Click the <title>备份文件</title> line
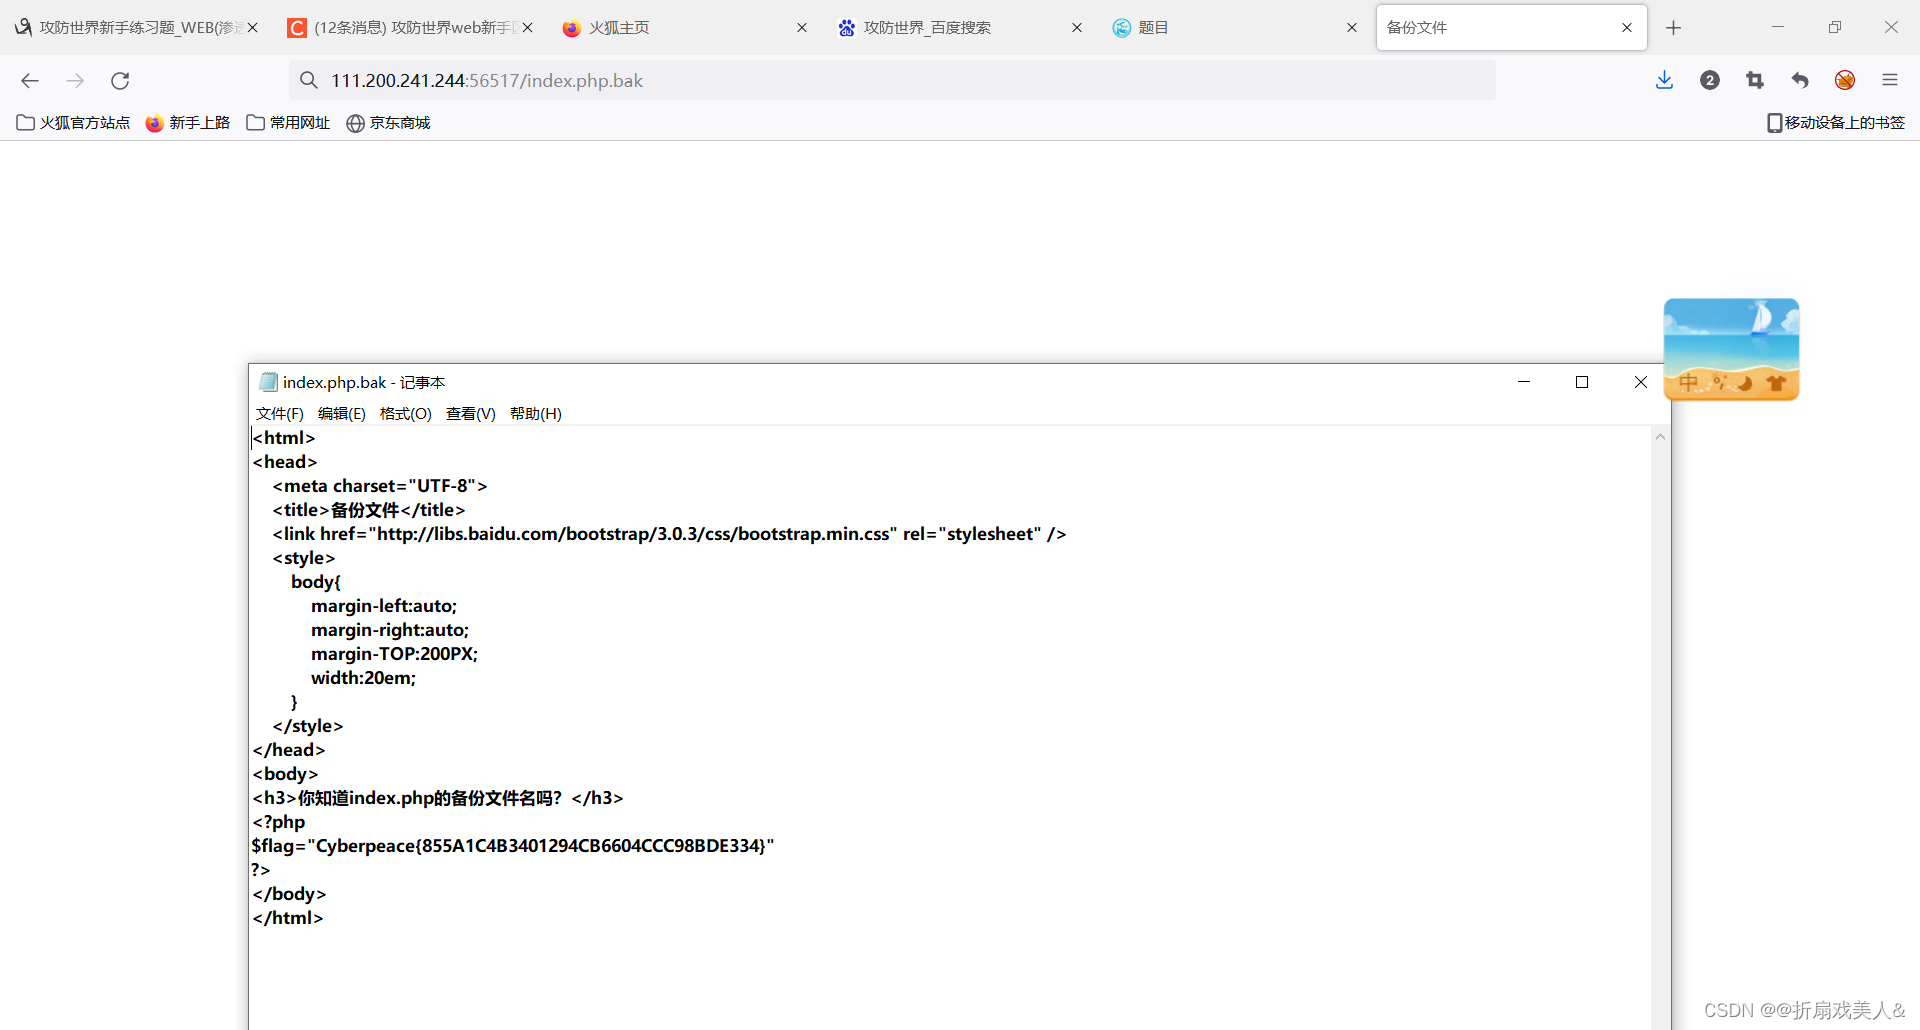 [369, 510]
